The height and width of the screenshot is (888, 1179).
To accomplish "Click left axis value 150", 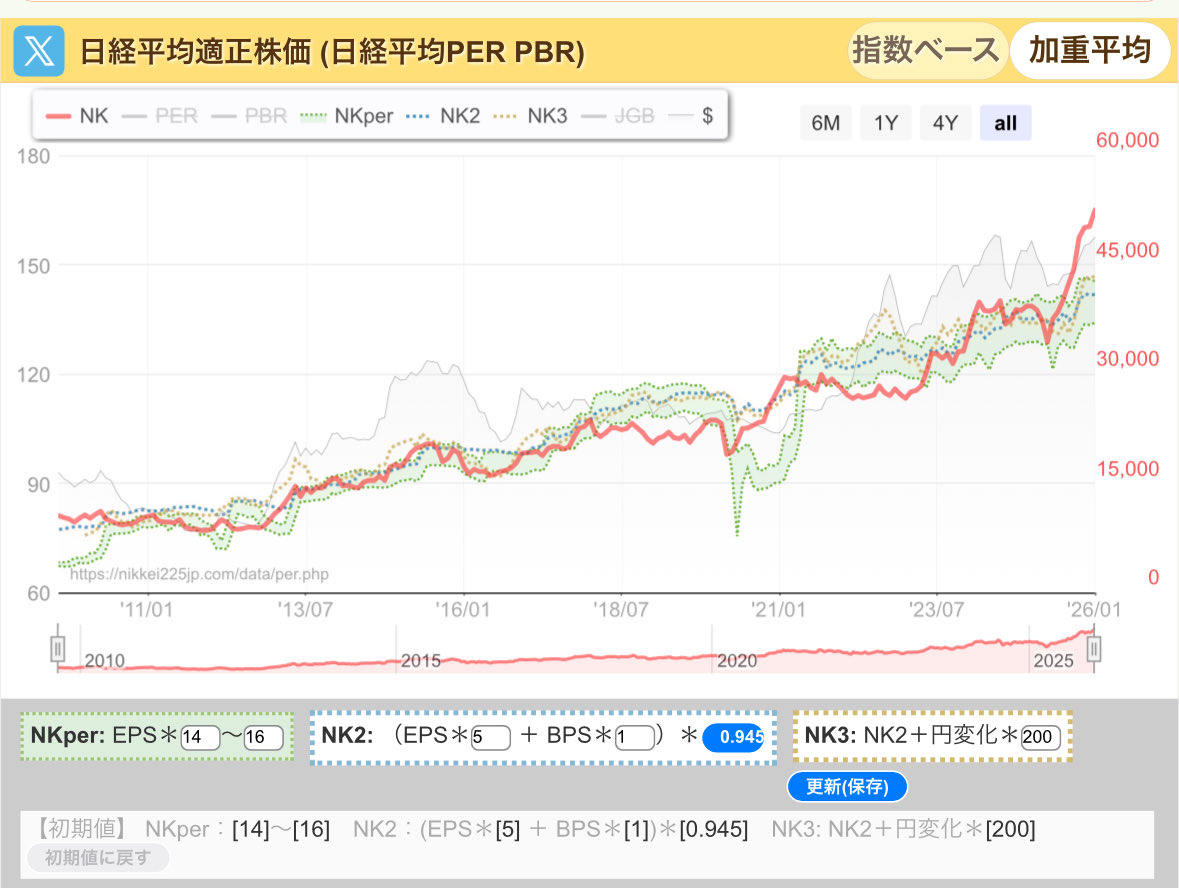I will [33, 266].
